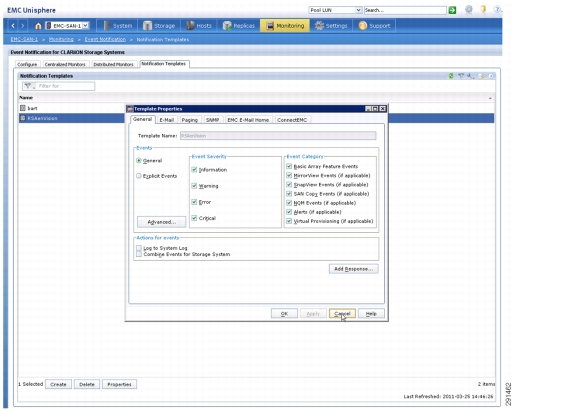Open the EMC-SAN-1 system selector dropdown
The image size is (576, 412).
[x=85, y=26]
